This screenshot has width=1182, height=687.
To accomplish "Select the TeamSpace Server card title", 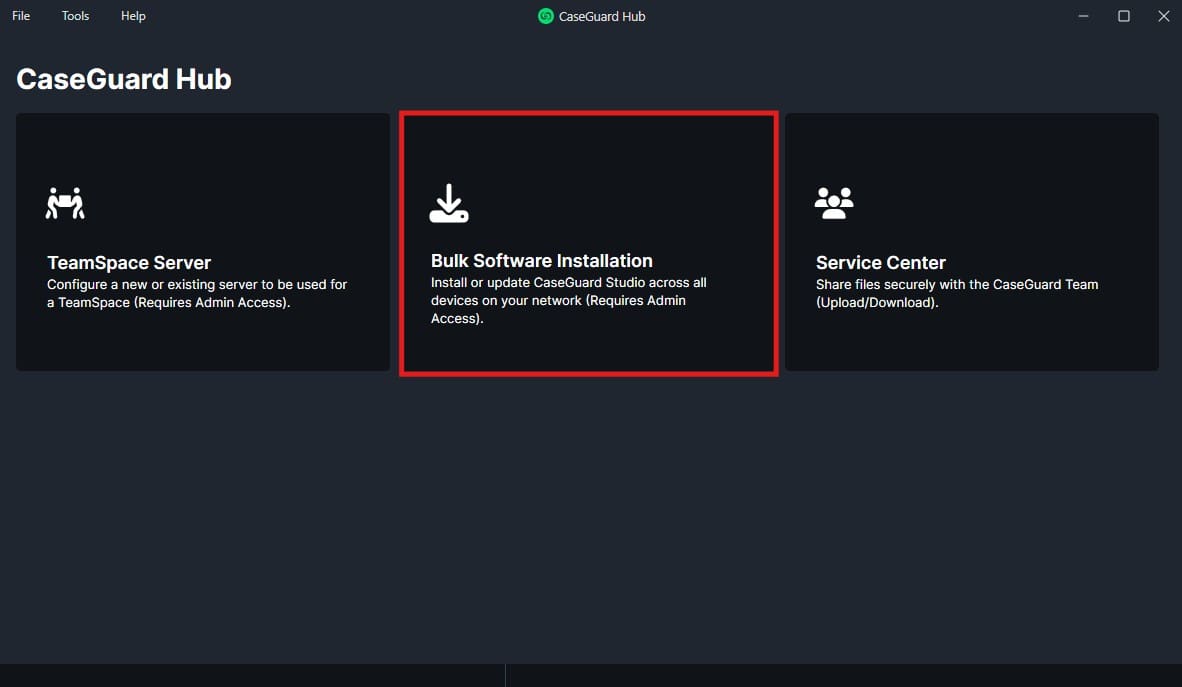I will (129, 263).
